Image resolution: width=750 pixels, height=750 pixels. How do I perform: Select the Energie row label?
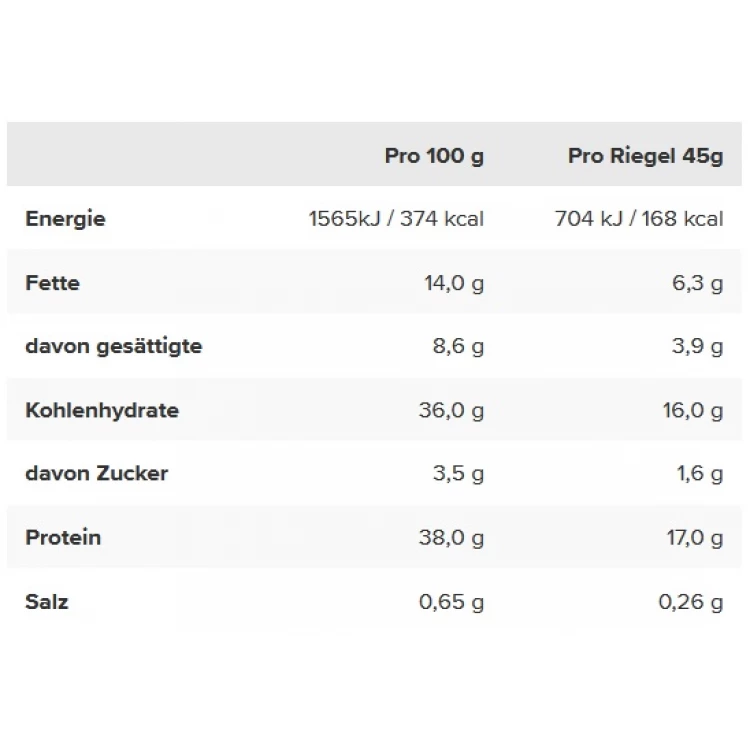66,220
